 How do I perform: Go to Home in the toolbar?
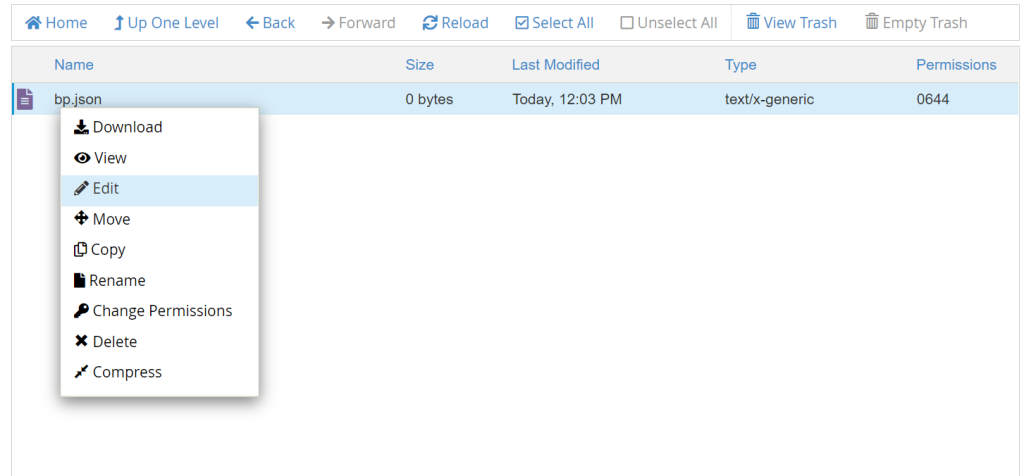click(56, 23)
